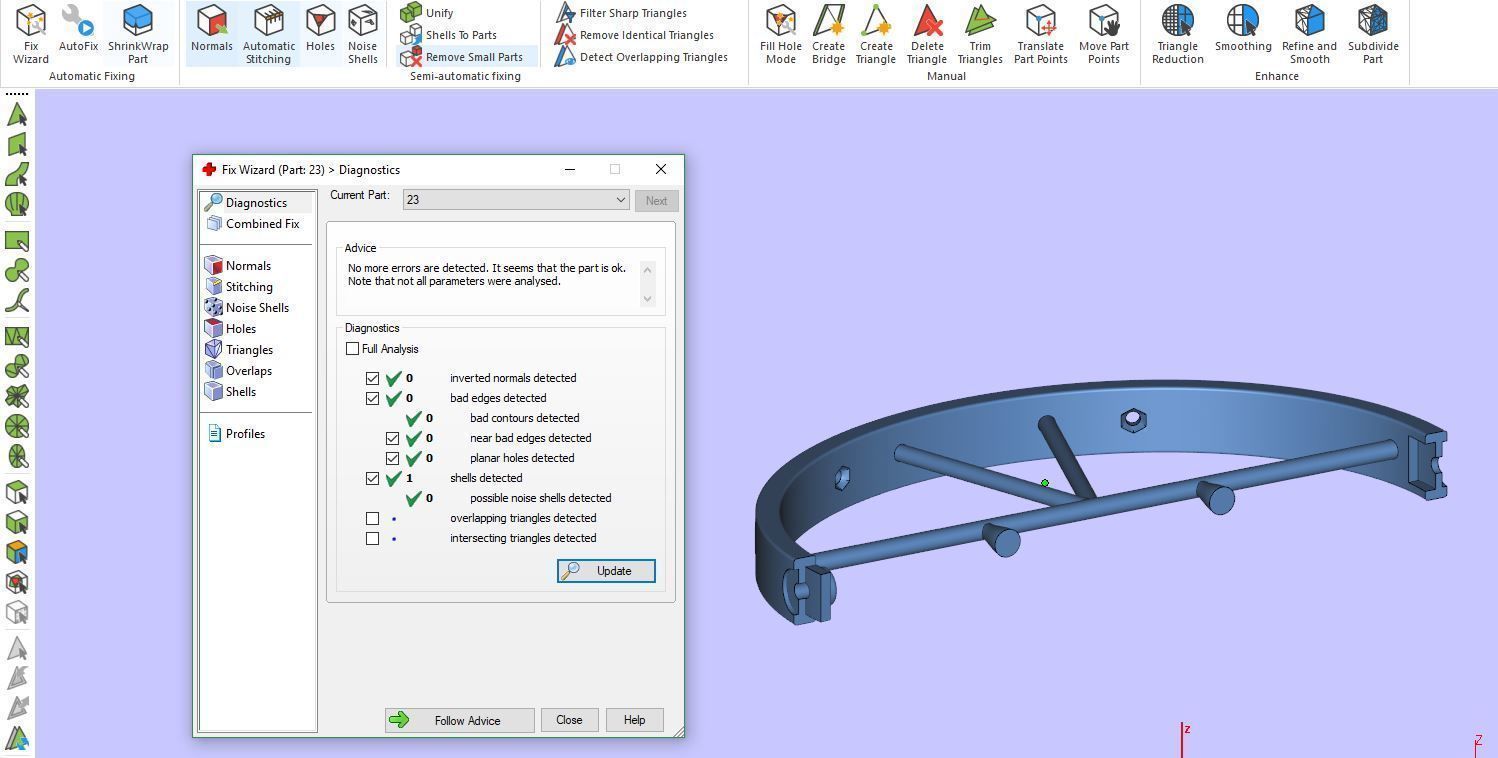Click the Noise Shells ribbon tool
Screen dimensions: 1498x758
coord(362,34)
